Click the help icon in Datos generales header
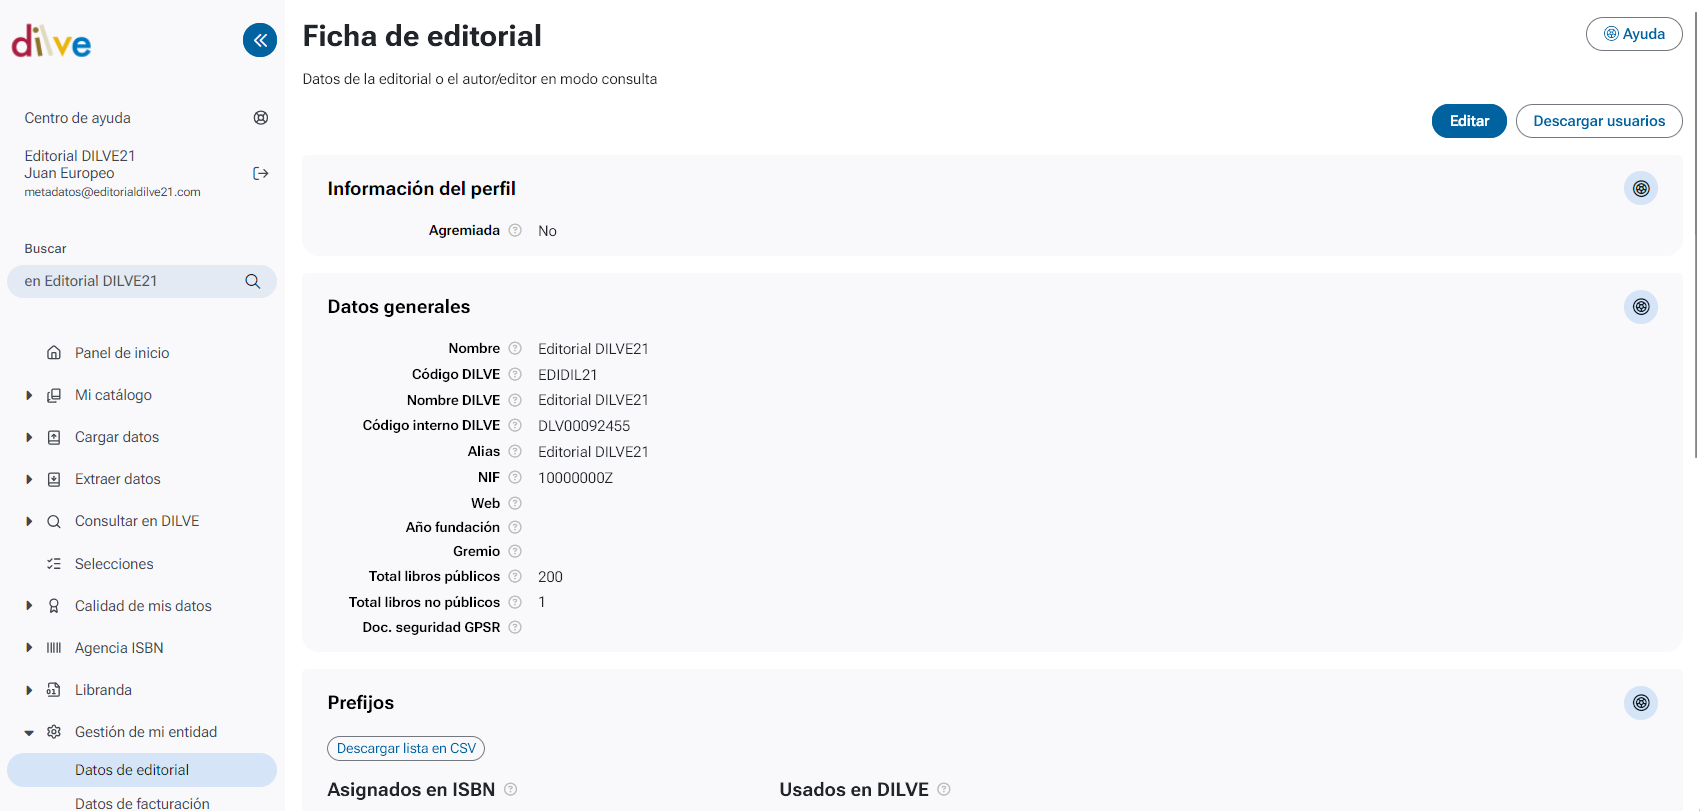The height and width of the screenshot is (811, 1700). pos(1641,307)
